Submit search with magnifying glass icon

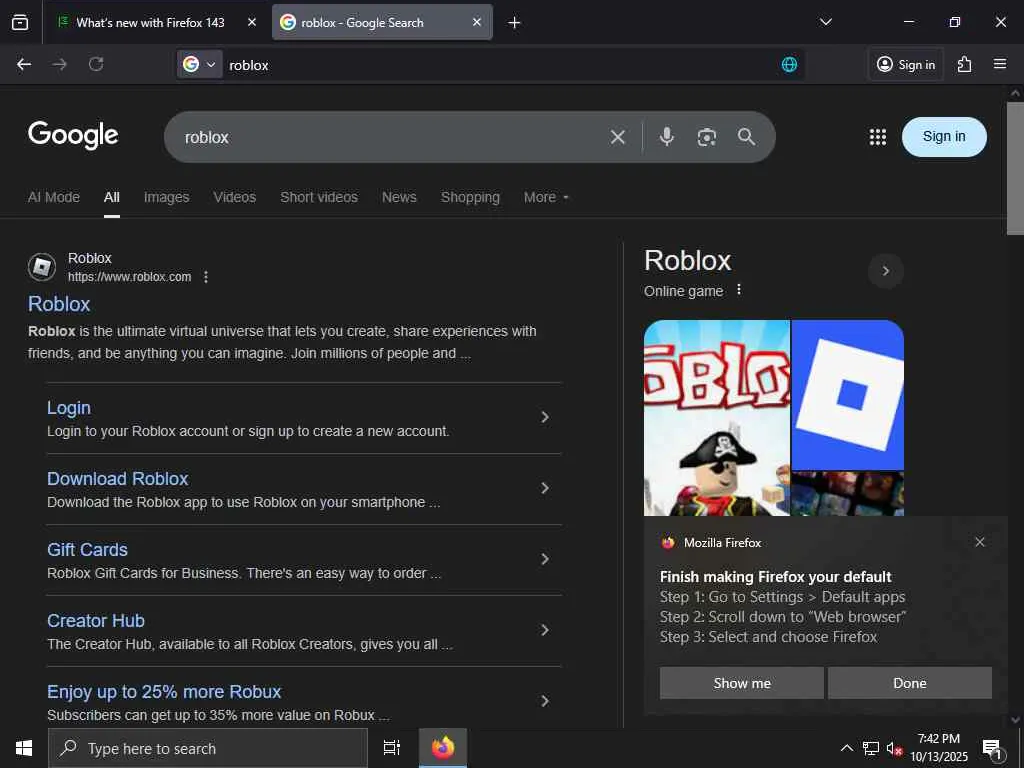pyautogui.click(x=746, y=136)
